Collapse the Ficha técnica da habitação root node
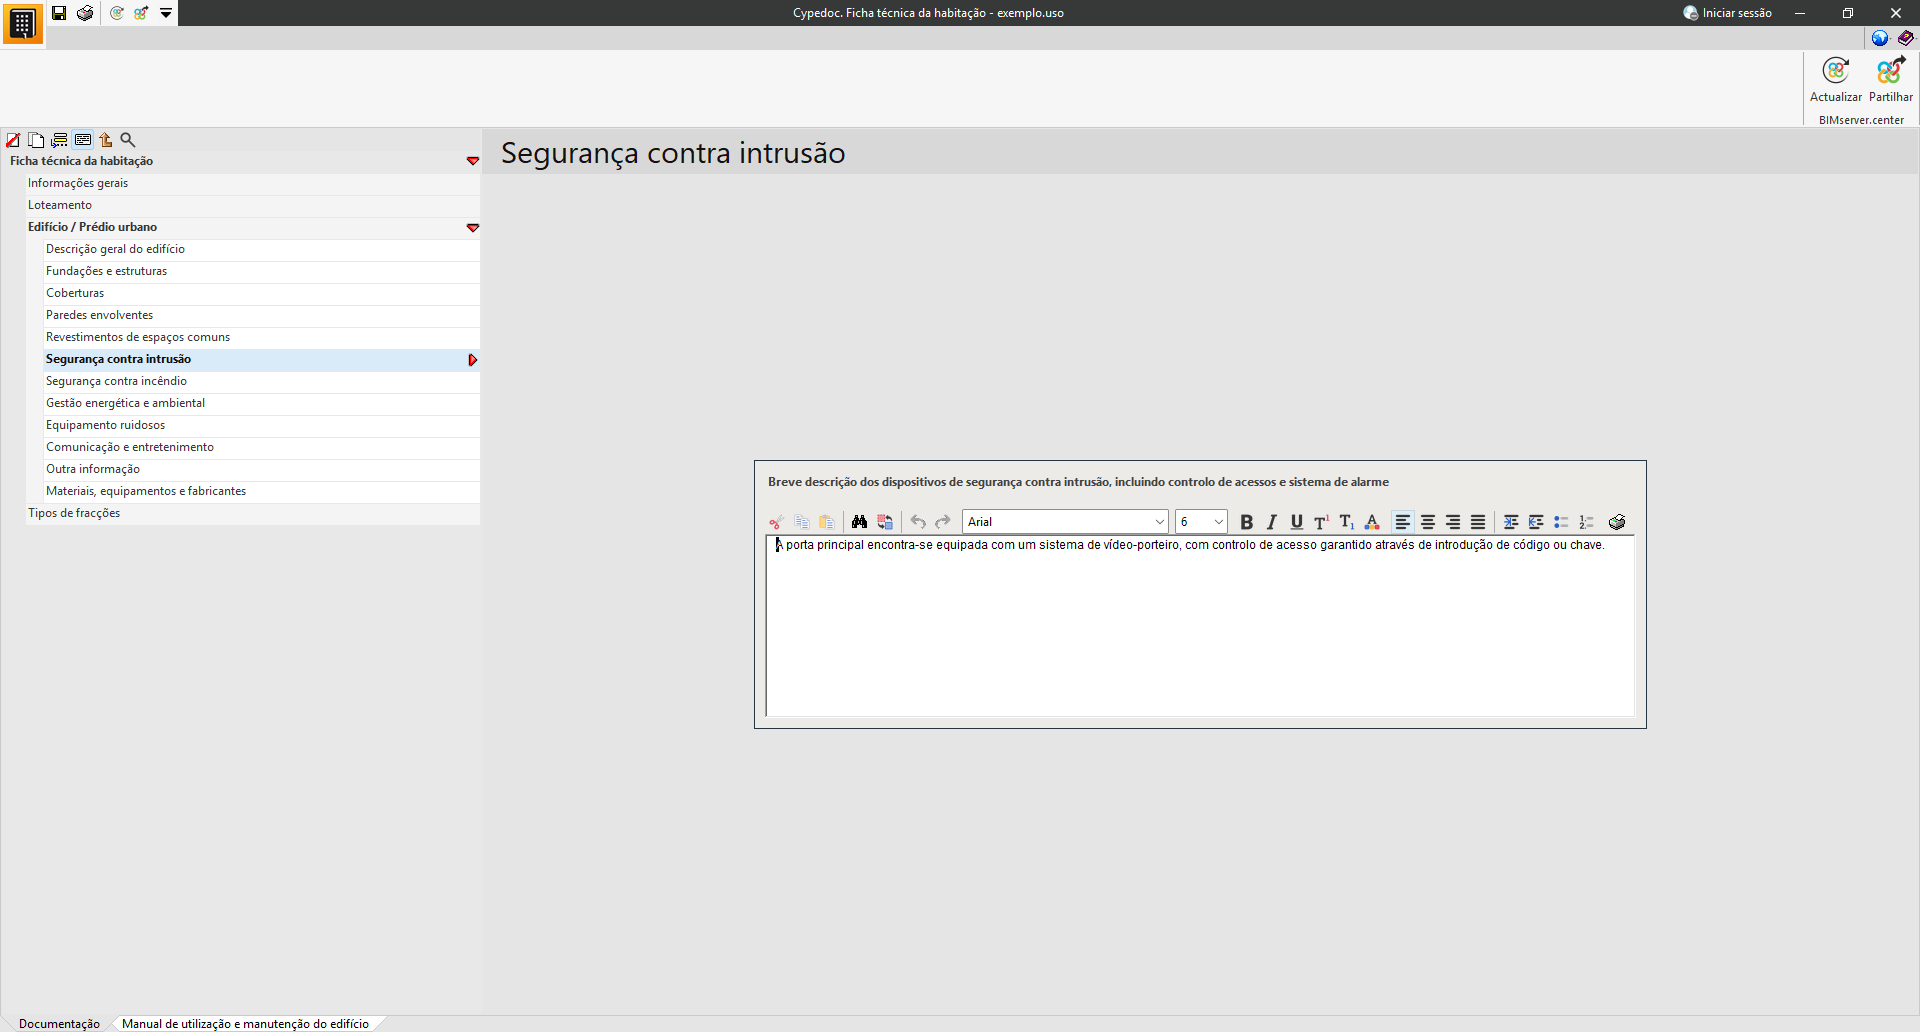Screen dimensions: 1920x1032 coord(473,161)
